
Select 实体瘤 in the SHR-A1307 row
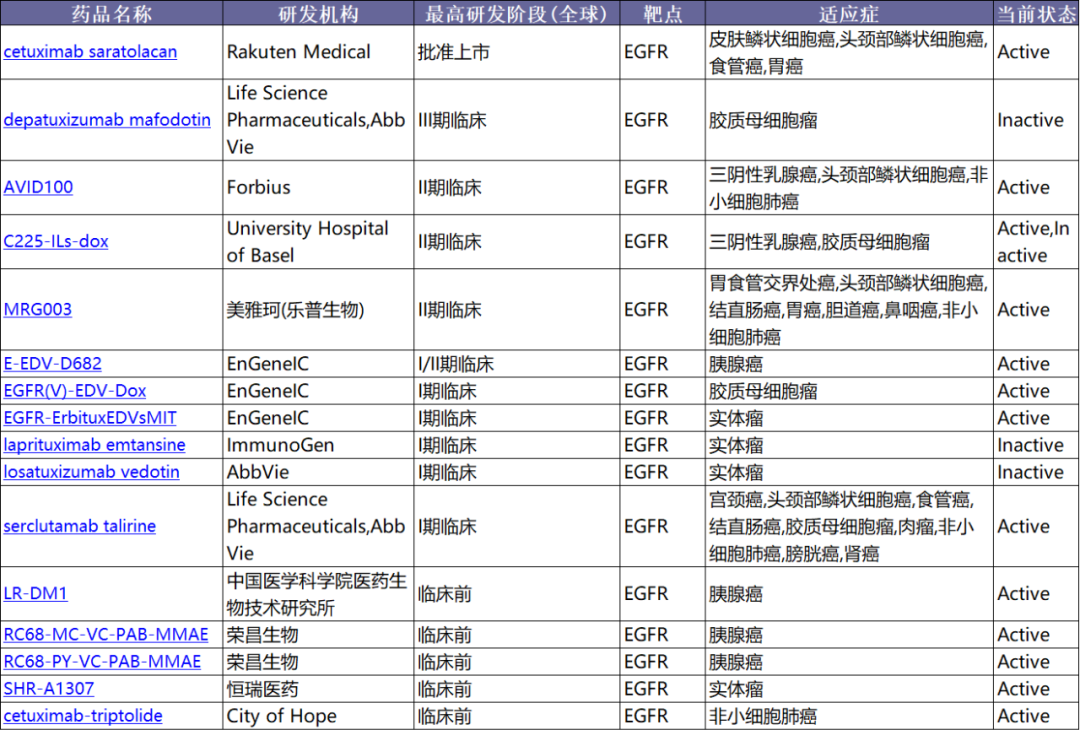pyautogui.click(x=849, y=689)
